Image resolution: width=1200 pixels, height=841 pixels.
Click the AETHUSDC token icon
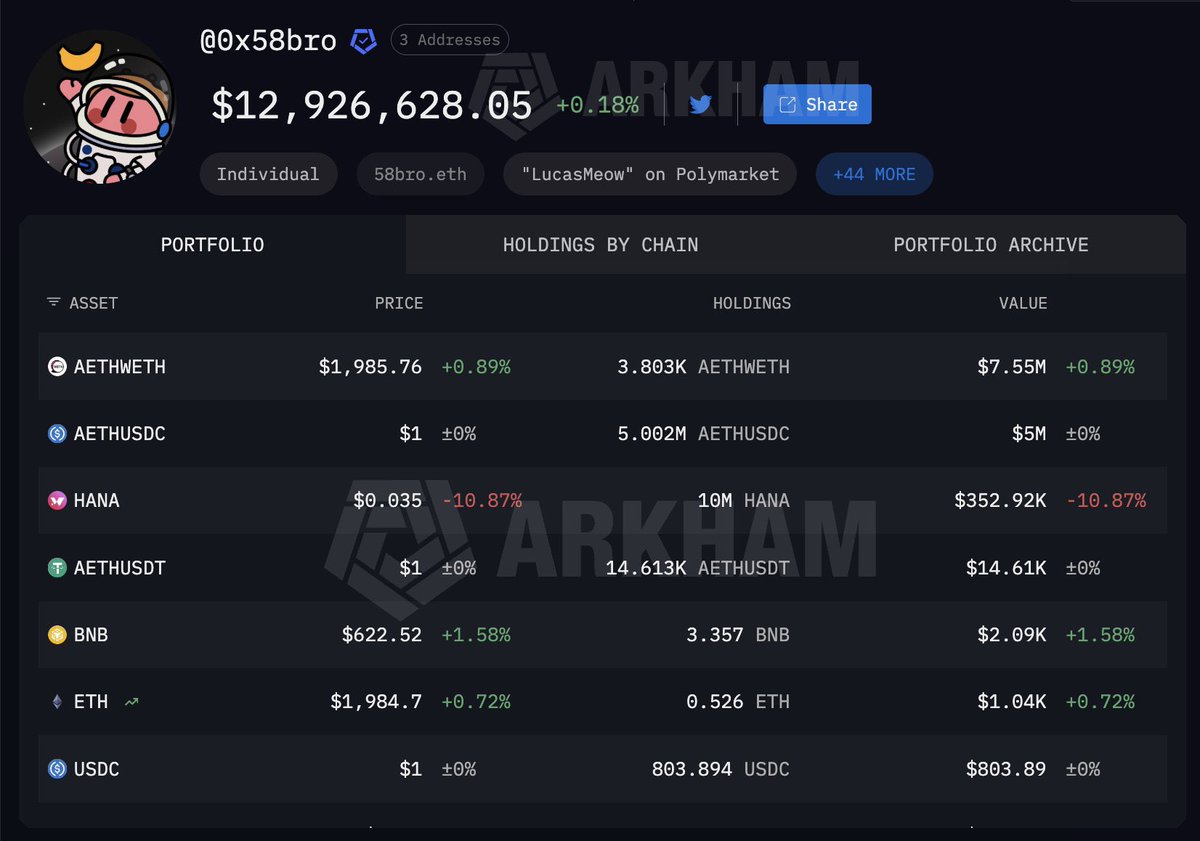57,434
